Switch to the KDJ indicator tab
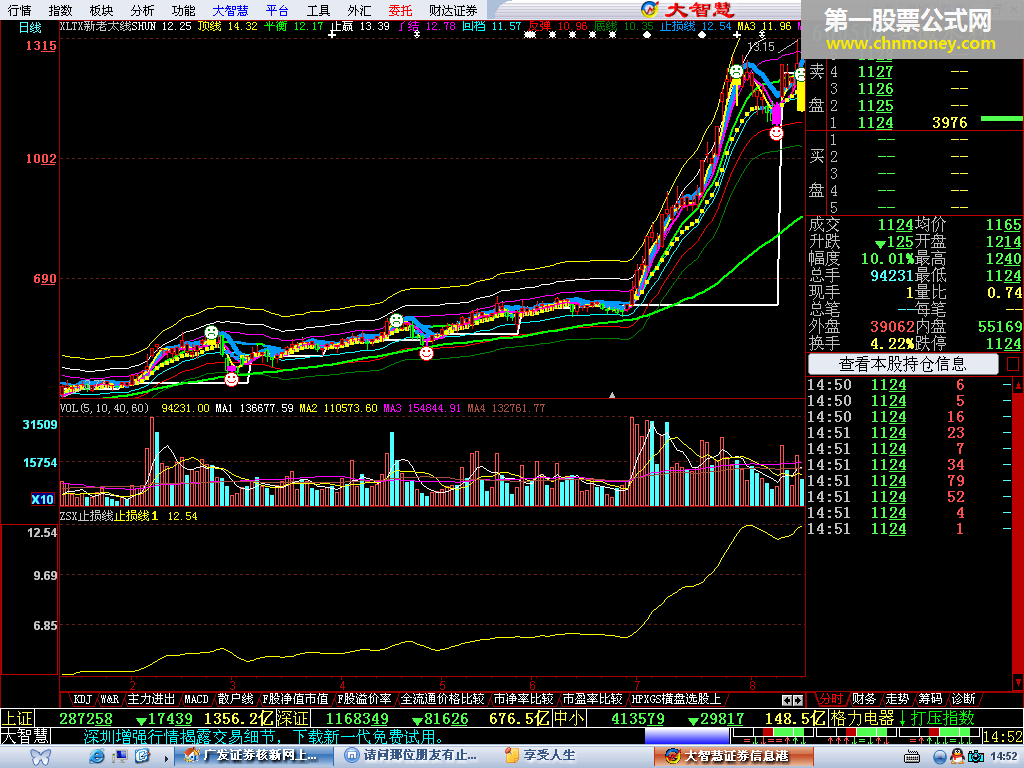This screenshot has width=1024, height=768. click(x=82, y=699)
